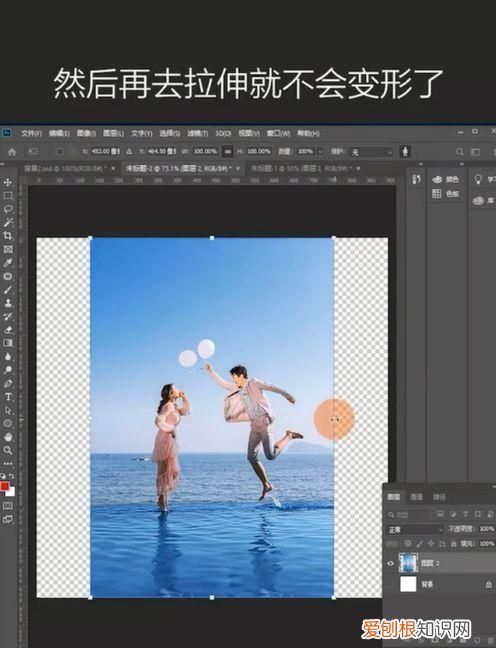
Task: Select the Magic Wand tool
Action: click(x=8, y=222)
